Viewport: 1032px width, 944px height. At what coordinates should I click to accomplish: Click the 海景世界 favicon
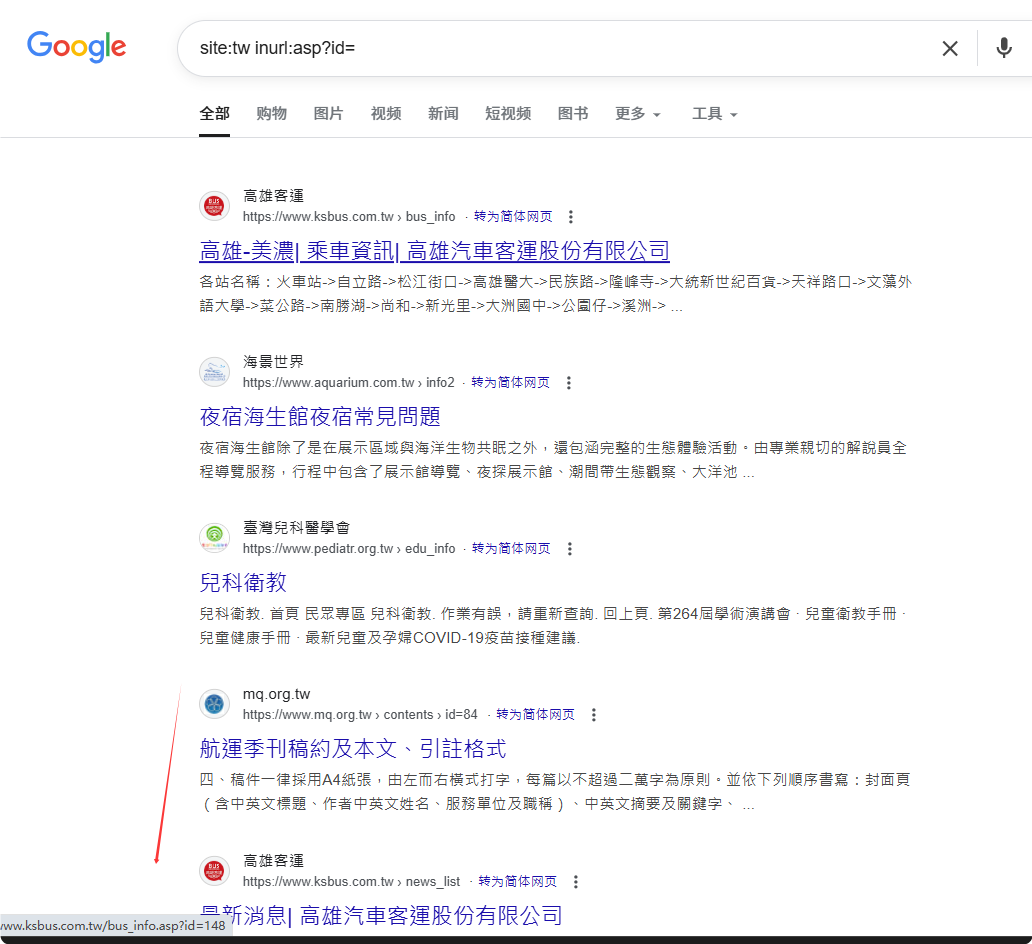point(215,372)
